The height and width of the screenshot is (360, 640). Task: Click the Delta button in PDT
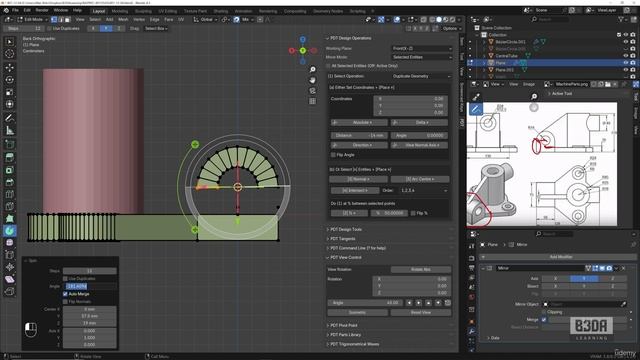(419, 122)
